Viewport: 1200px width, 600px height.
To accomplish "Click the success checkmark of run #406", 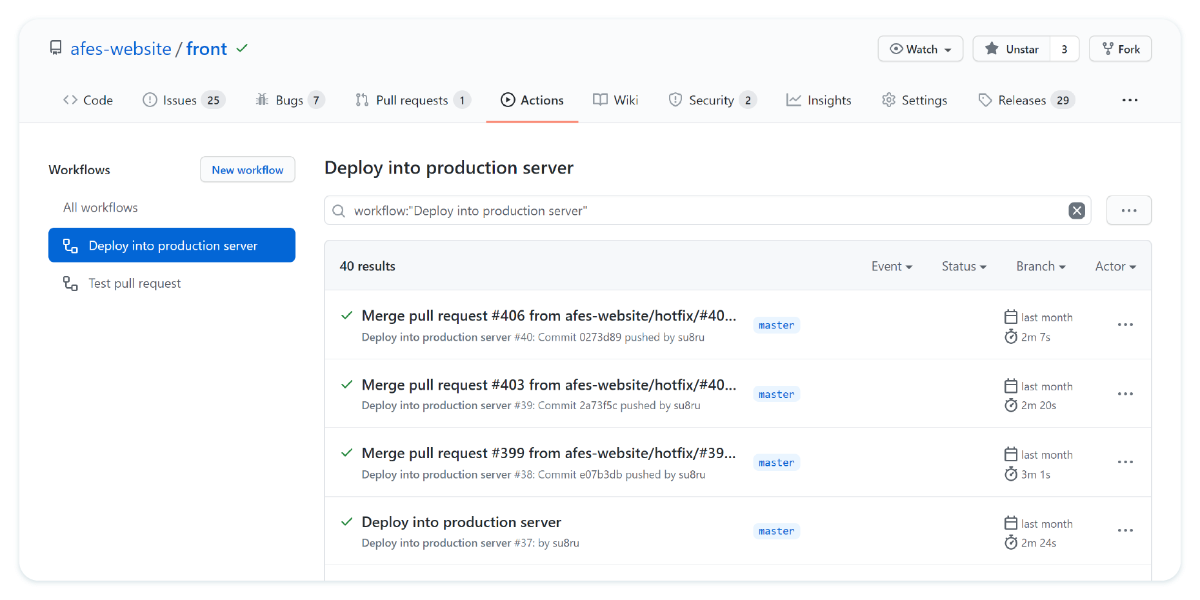I will point(347,315).
